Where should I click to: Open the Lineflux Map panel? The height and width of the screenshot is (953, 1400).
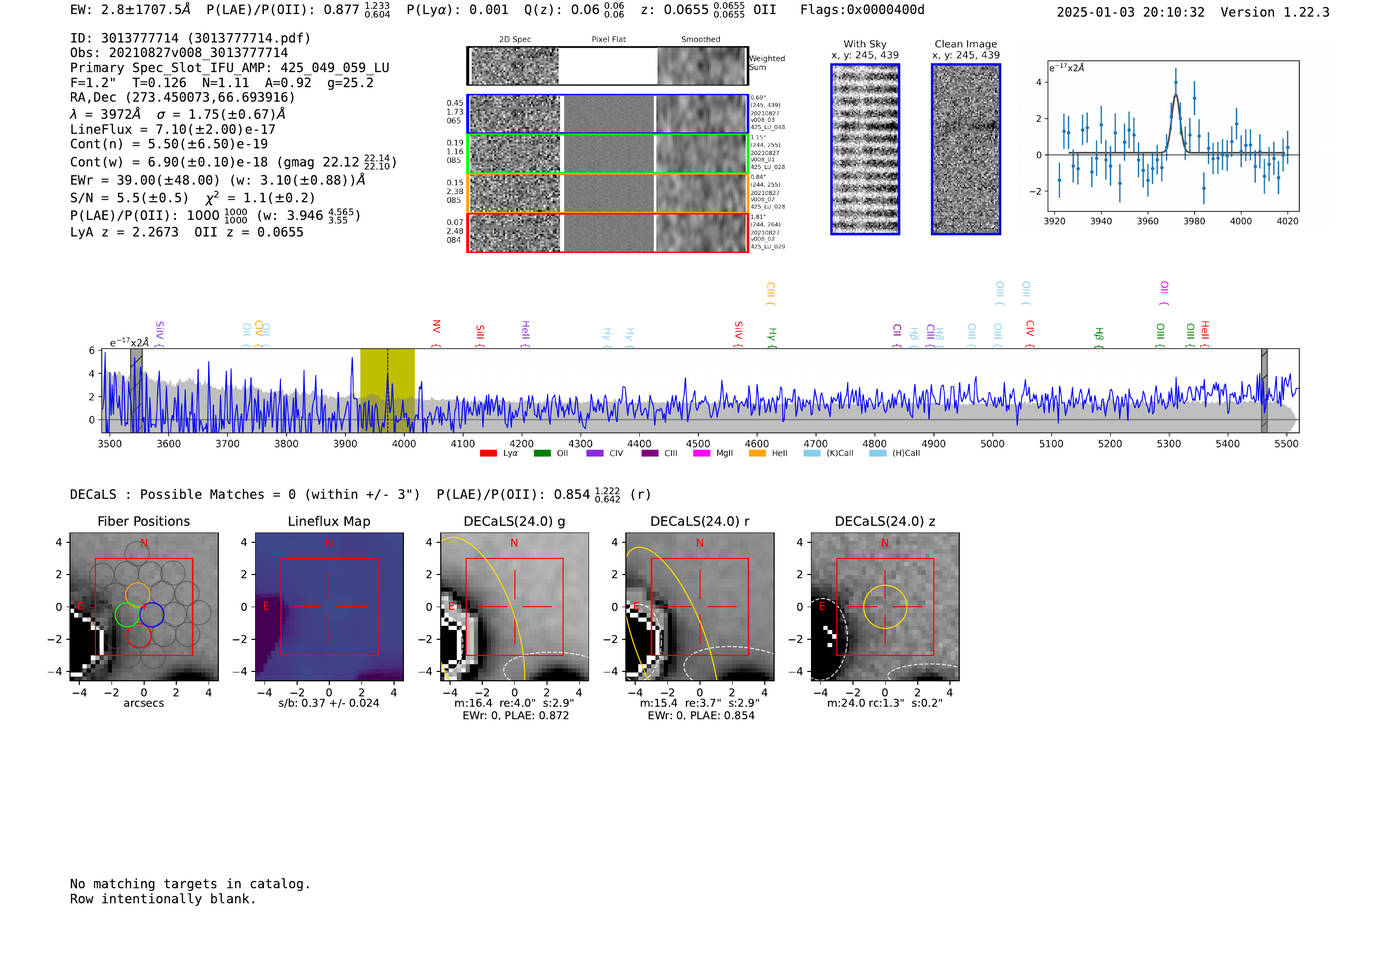tap(329, 607)
